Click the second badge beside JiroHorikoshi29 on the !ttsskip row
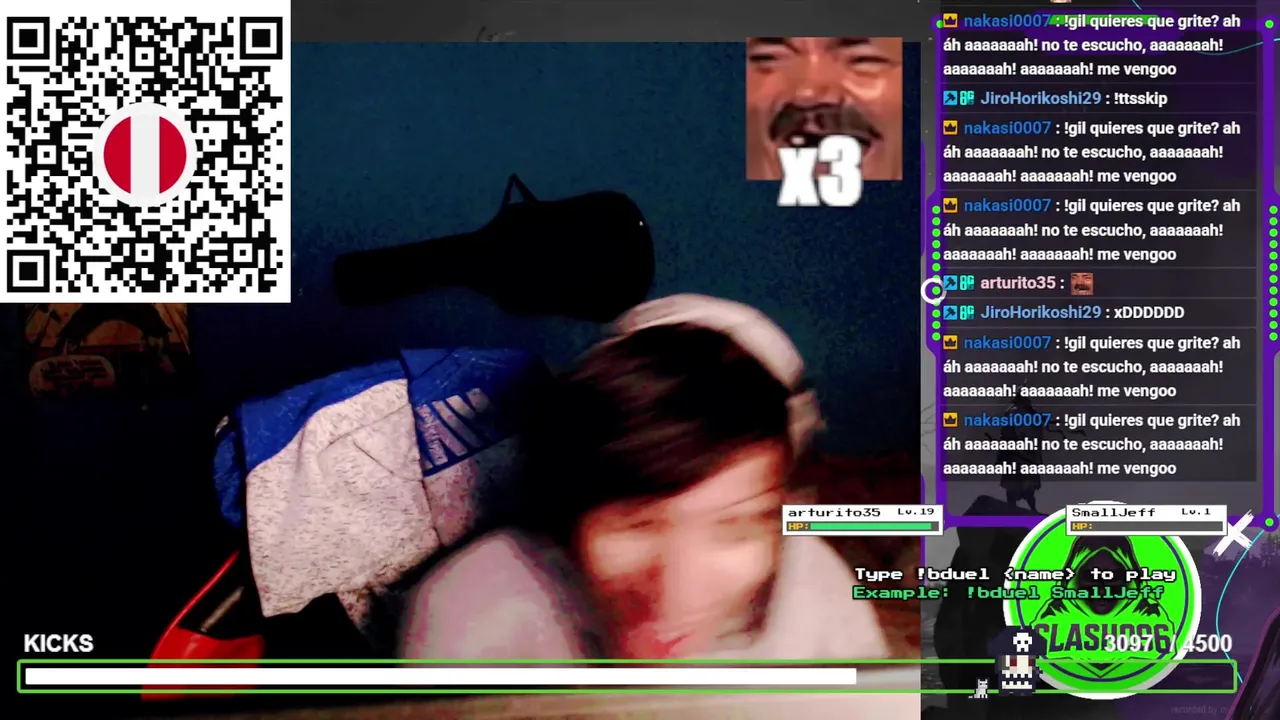 tap(967, 98)
